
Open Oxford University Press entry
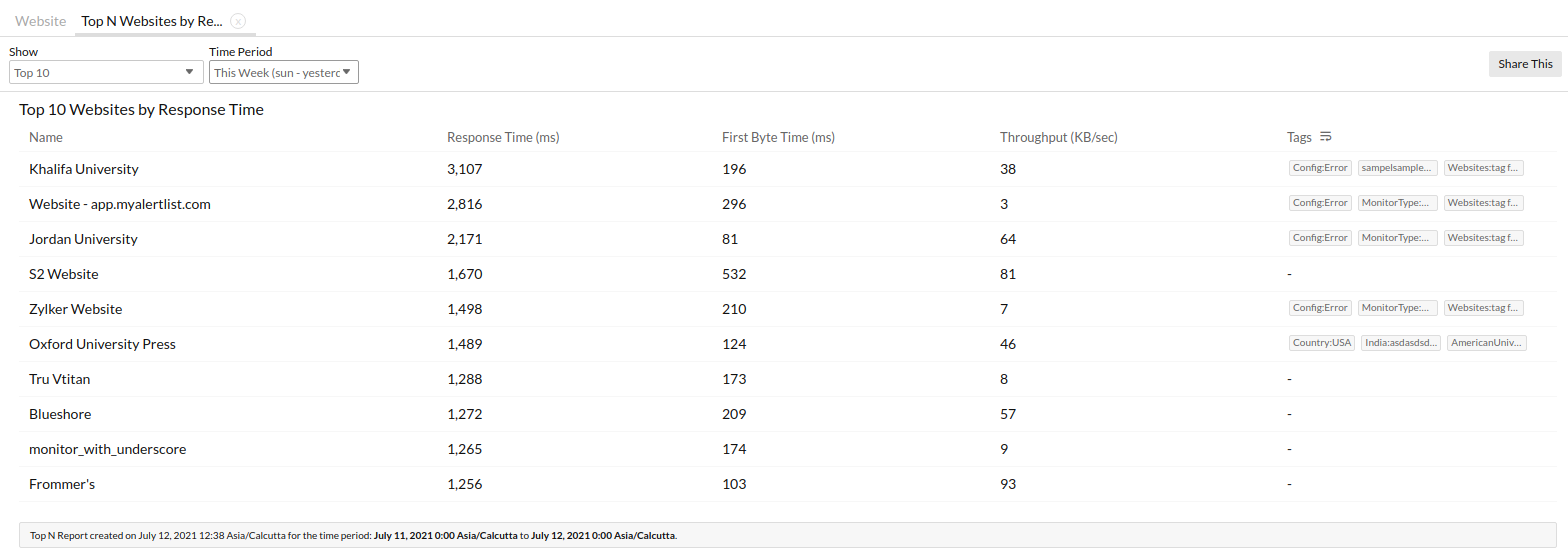coord(102,344)
